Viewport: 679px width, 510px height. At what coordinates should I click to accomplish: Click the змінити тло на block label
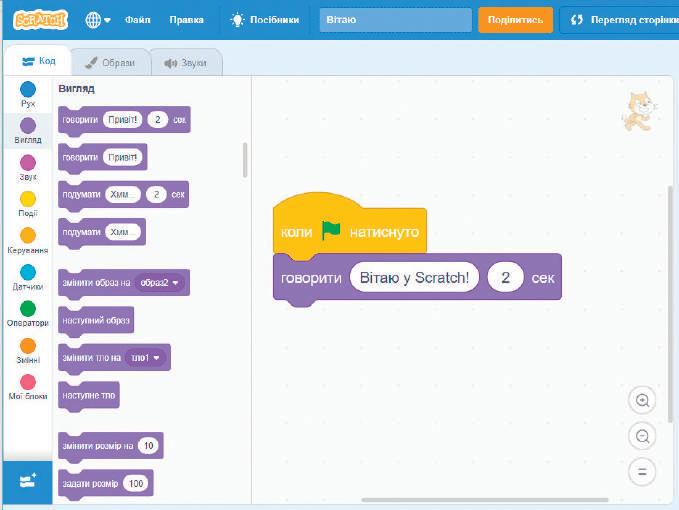click(91, 358)
